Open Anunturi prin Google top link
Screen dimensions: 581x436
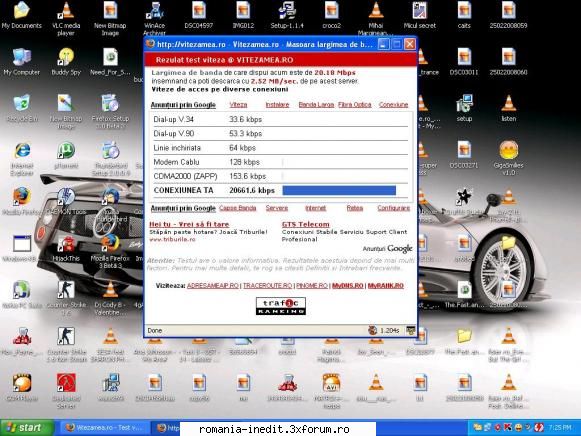183,105
